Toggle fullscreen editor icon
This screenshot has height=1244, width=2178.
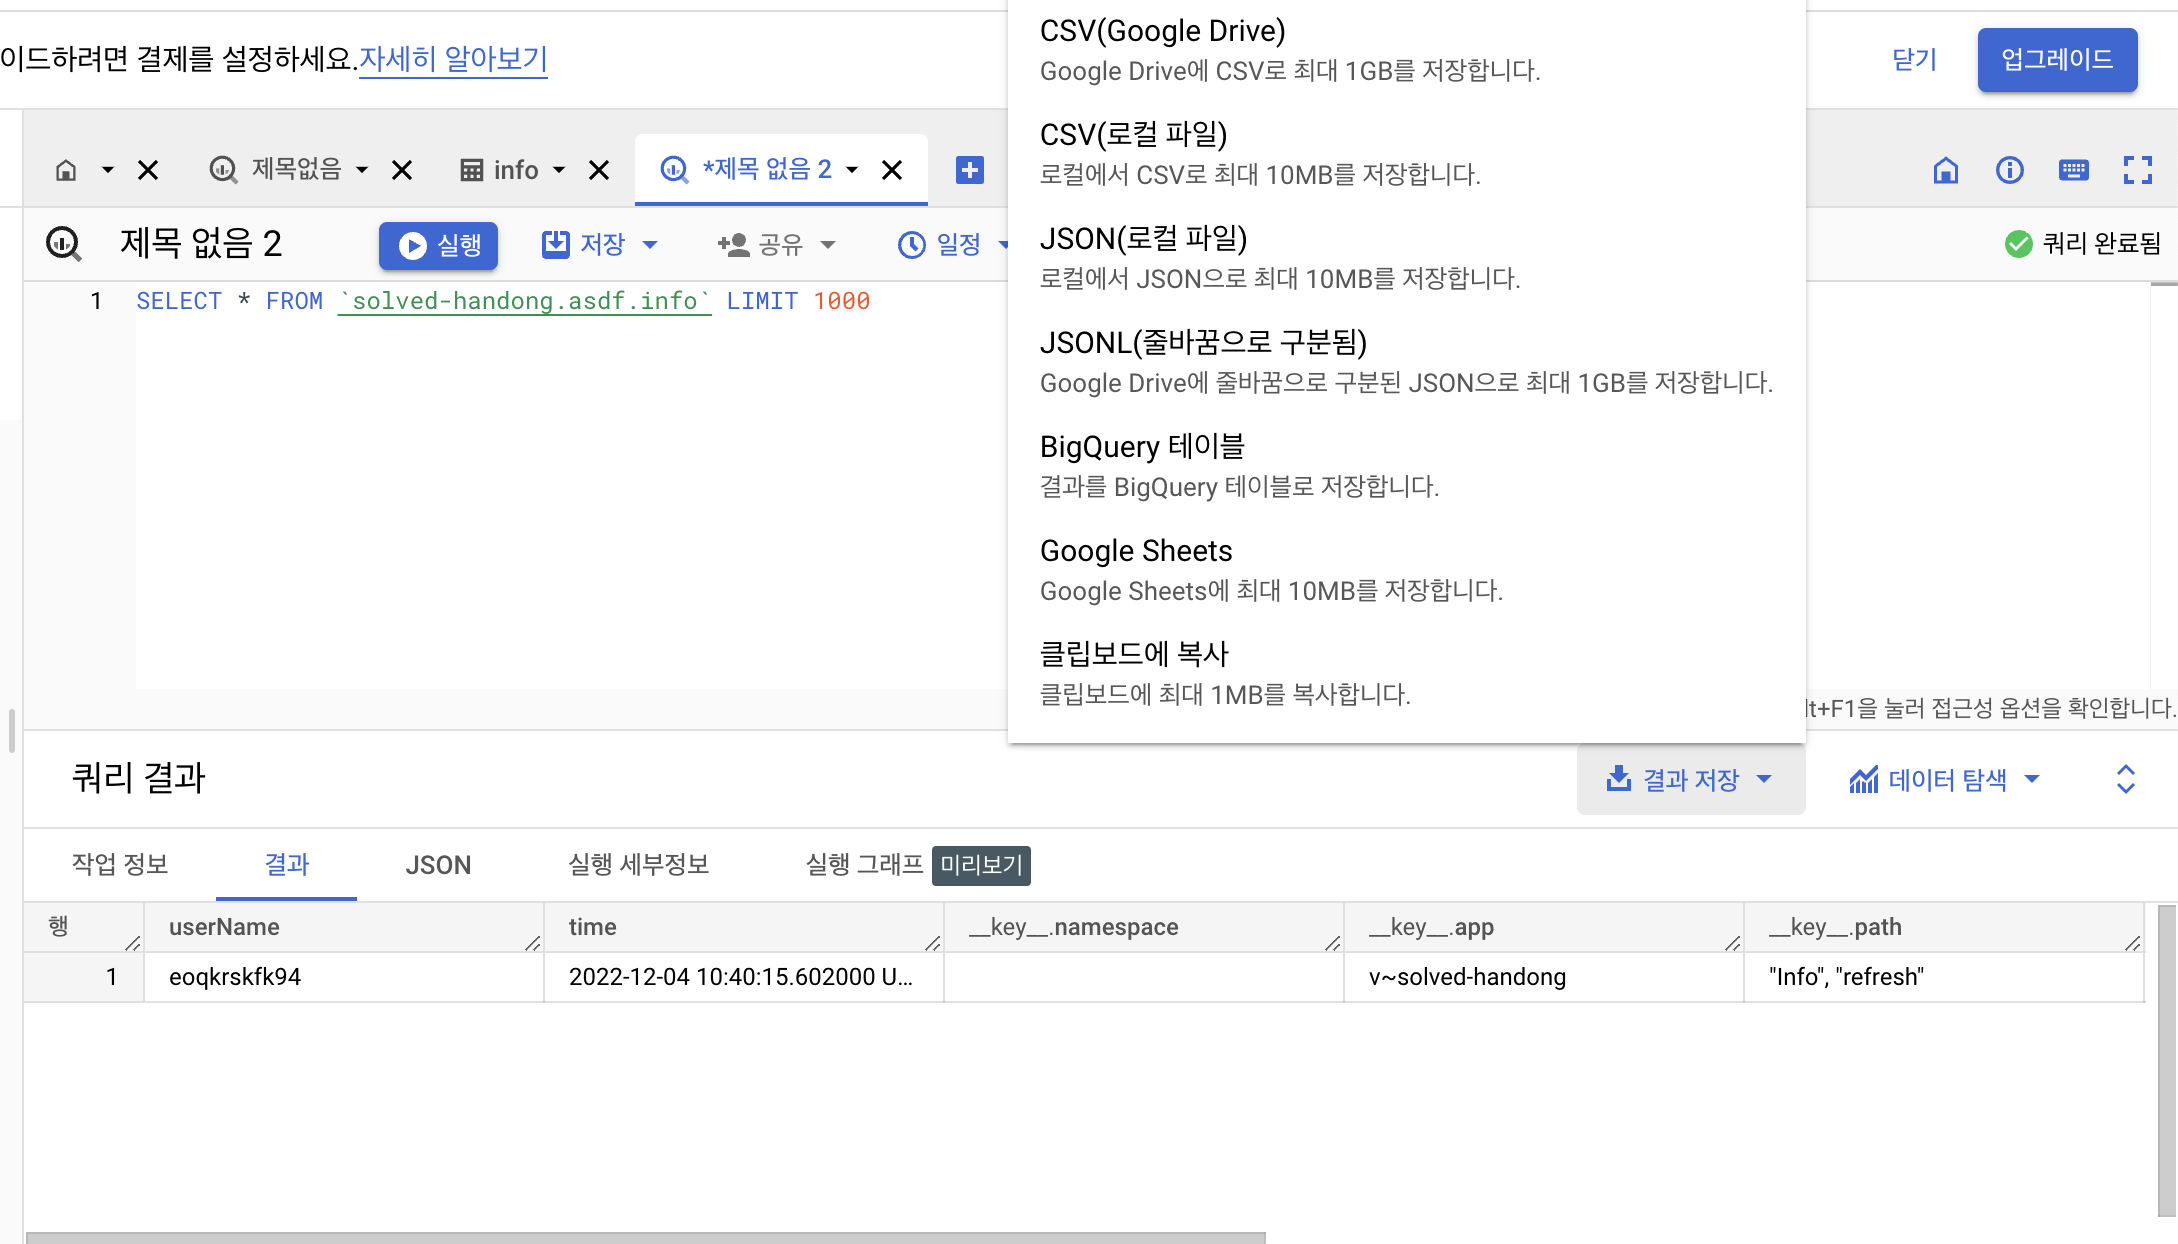click(2137, 170)
